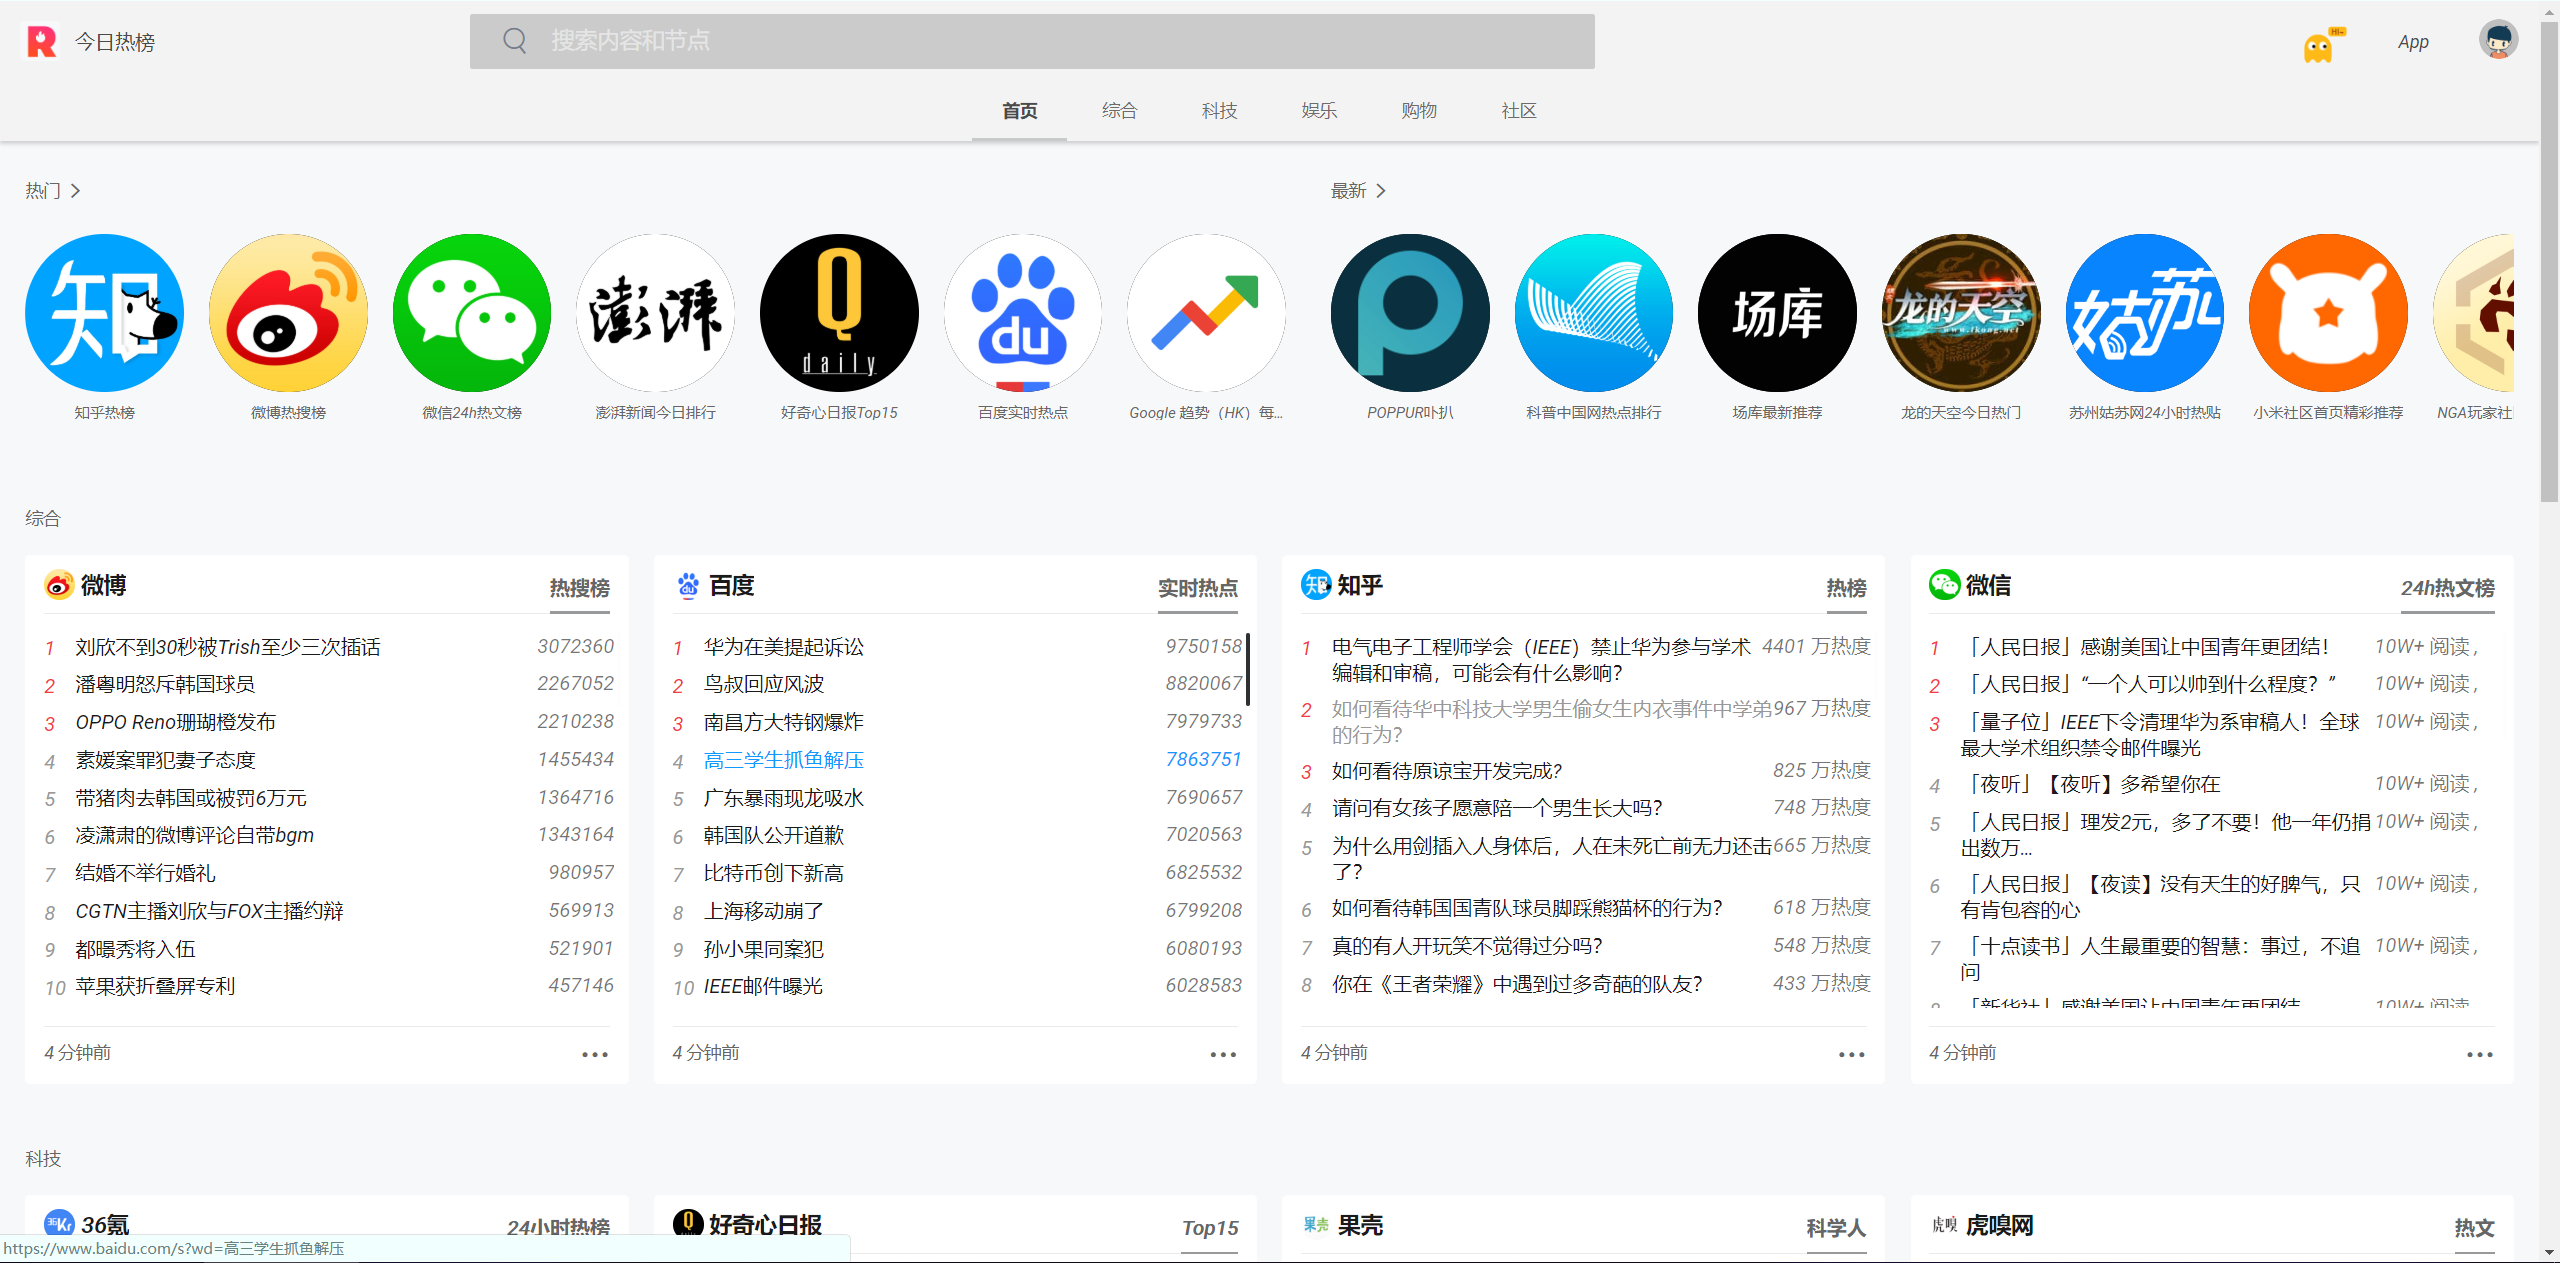Expand the 最新 section chevron
2560x1263 pixels.
(x=1381, y=191)
